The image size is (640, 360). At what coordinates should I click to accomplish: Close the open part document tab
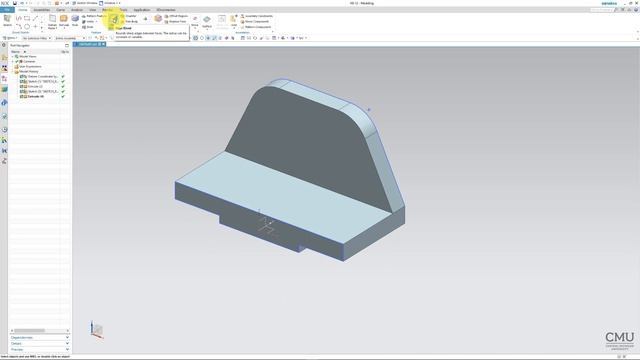[104, 44]
